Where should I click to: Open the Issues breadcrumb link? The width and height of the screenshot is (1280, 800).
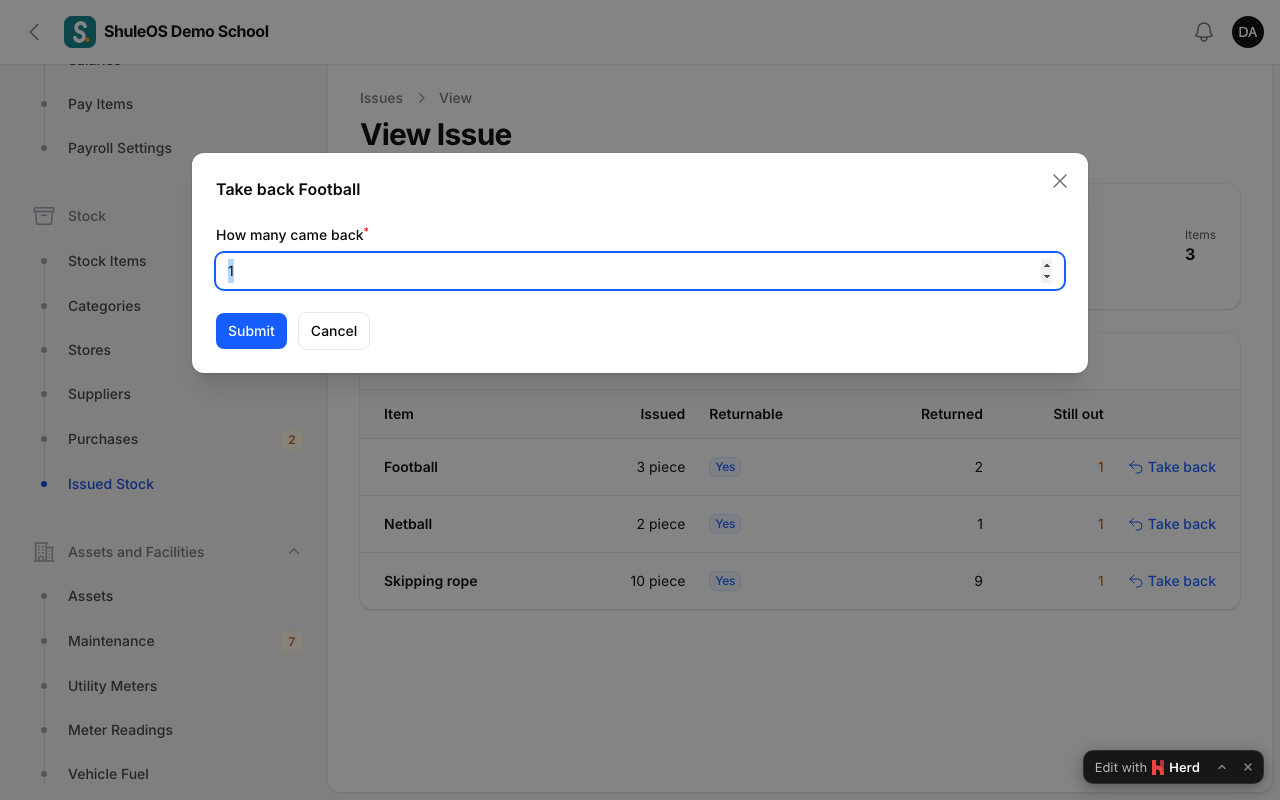[x=381, y=98]
